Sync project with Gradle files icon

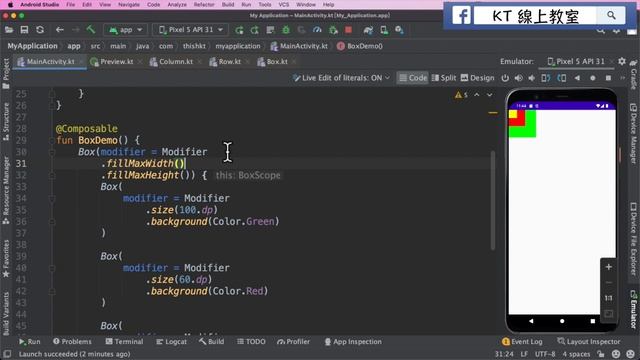(x=368, y=30)
